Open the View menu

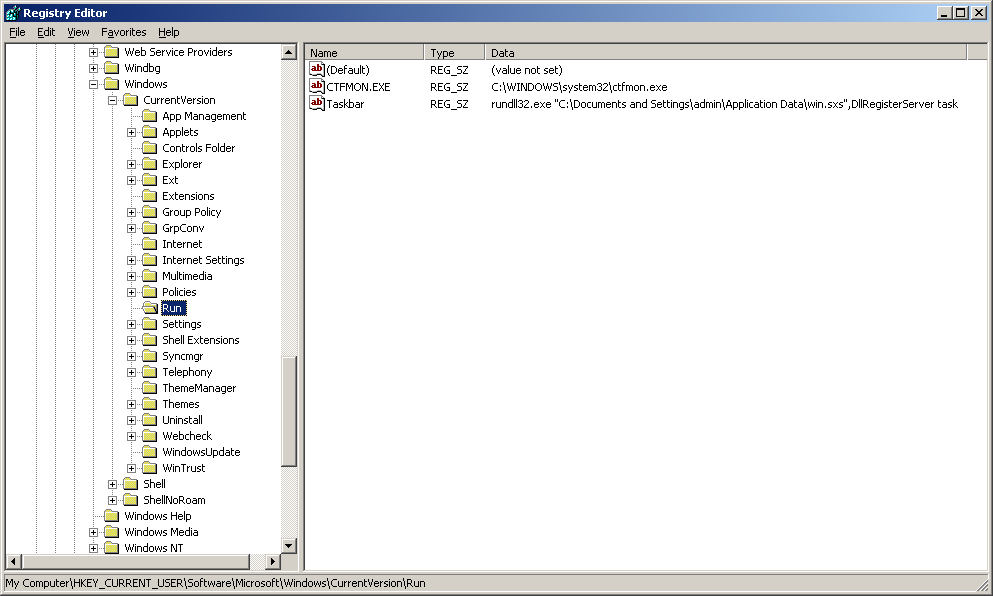tap(78, 32)
